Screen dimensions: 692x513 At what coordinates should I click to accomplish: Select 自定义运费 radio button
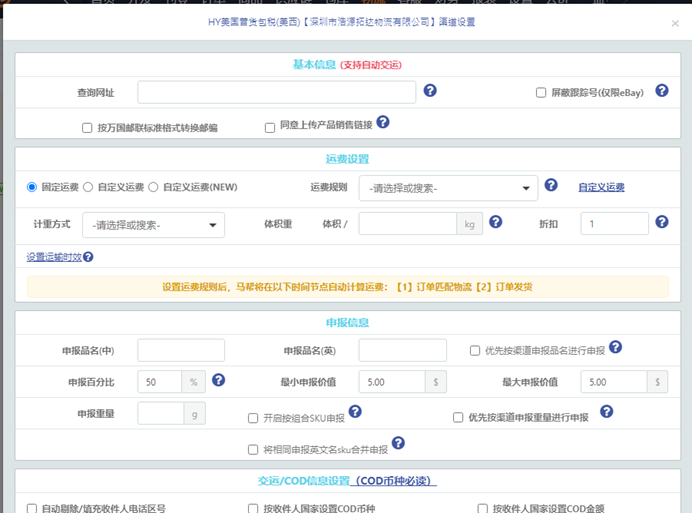pyautogui.click(x=88, y=187)
